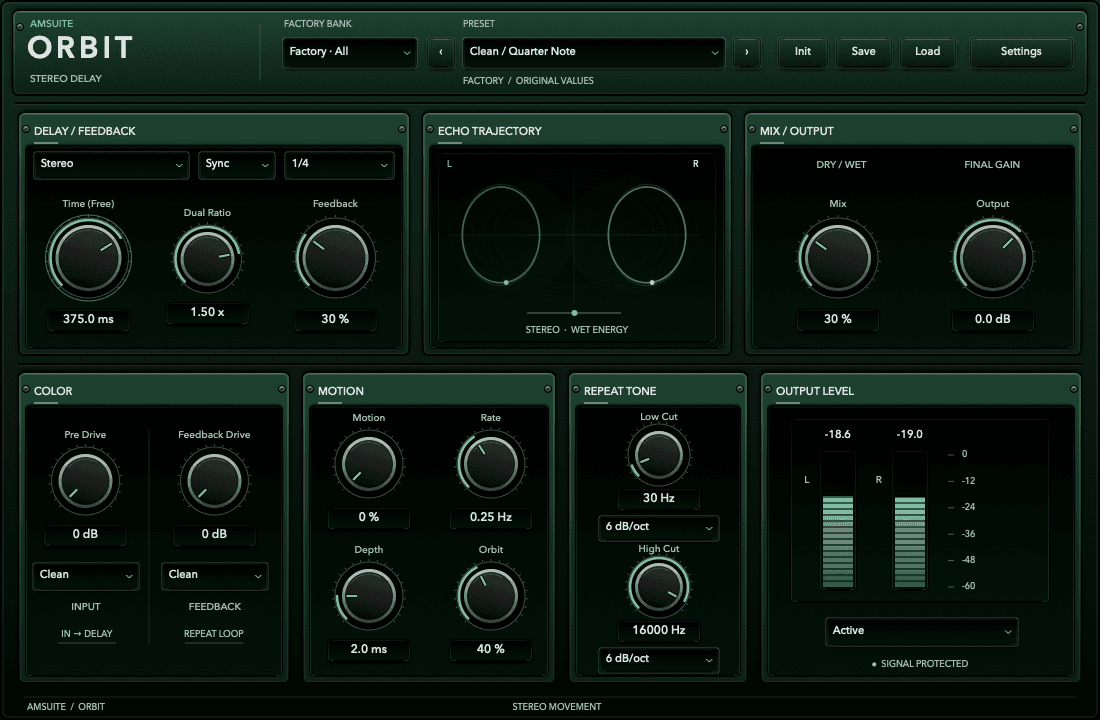Click the 30 % mix value field
The height and width of the screenshot is (720, 1100).
(x=838, y=319)
